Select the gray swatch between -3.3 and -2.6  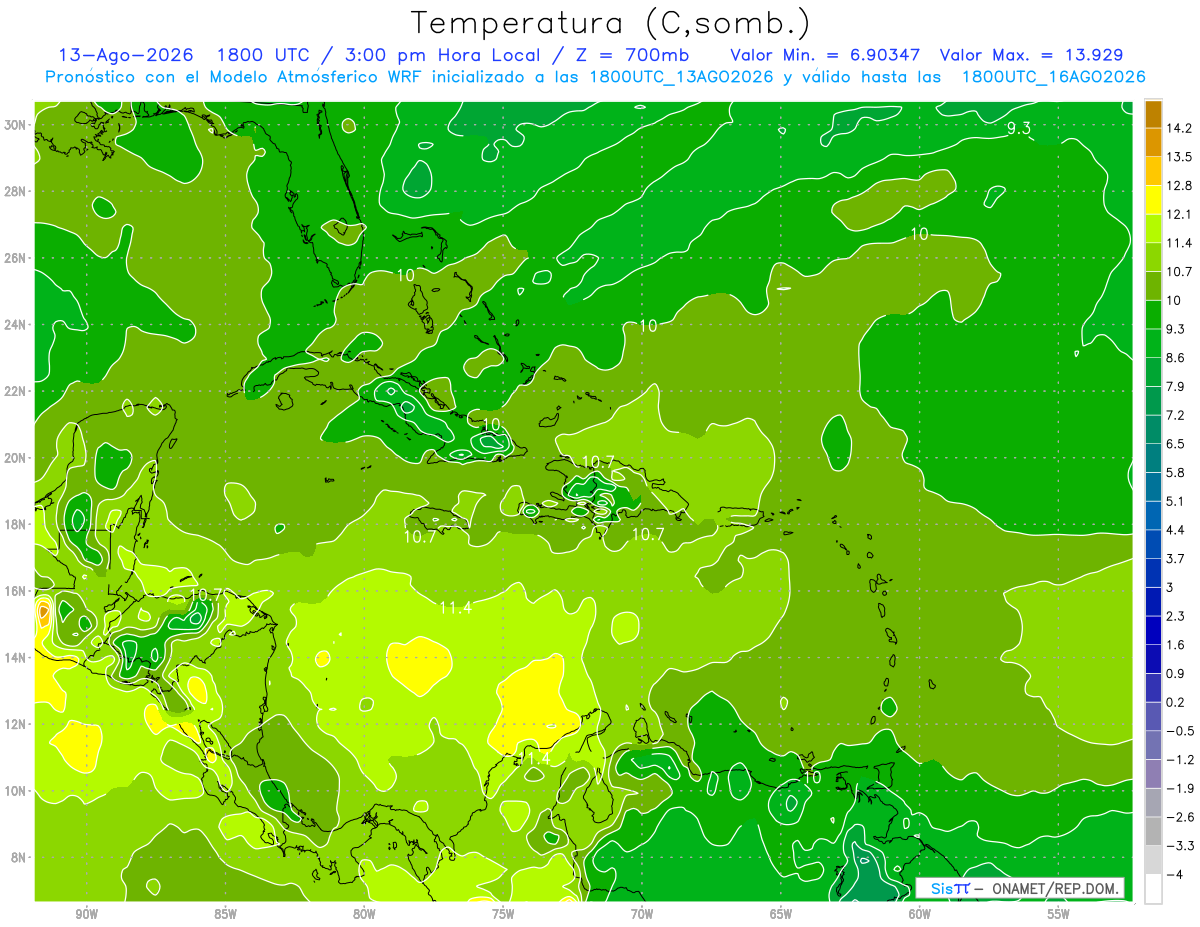point(1153,831)
